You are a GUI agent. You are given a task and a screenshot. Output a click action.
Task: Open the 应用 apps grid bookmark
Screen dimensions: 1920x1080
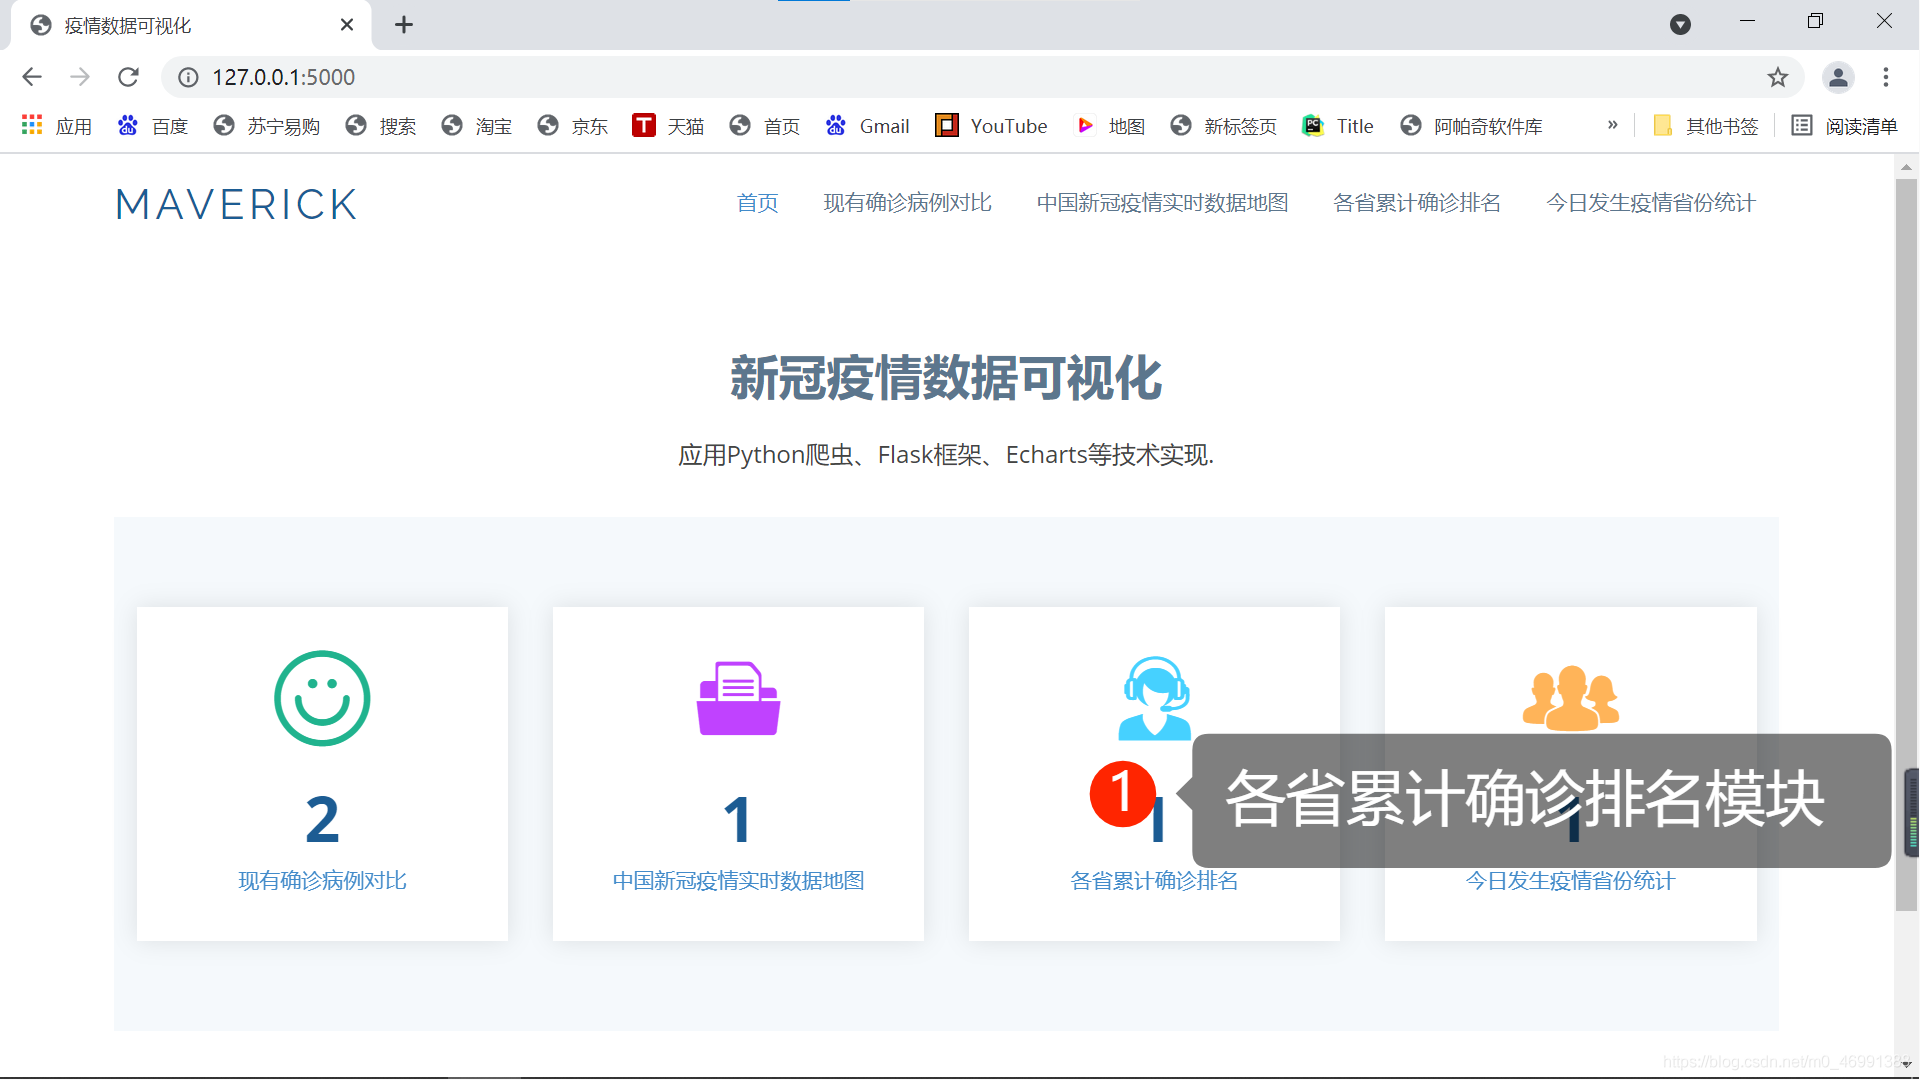tap(57, 126)
